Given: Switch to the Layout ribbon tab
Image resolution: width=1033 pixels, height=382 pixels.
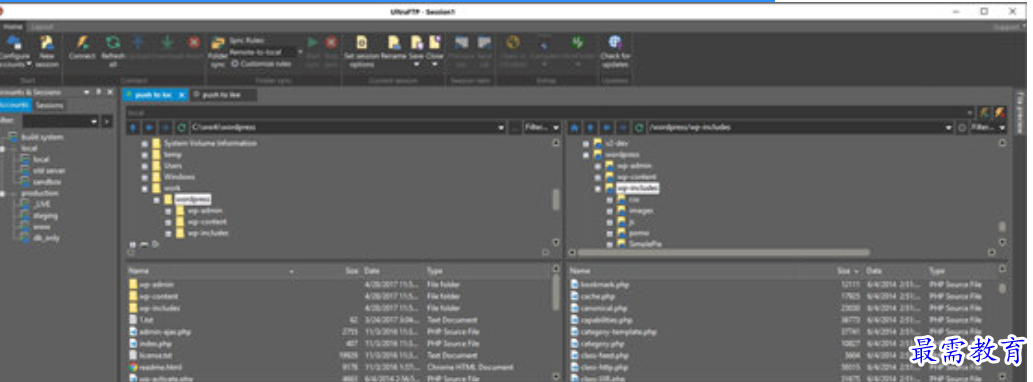Looking at the screenshot, I should click(x=43, y=26).
